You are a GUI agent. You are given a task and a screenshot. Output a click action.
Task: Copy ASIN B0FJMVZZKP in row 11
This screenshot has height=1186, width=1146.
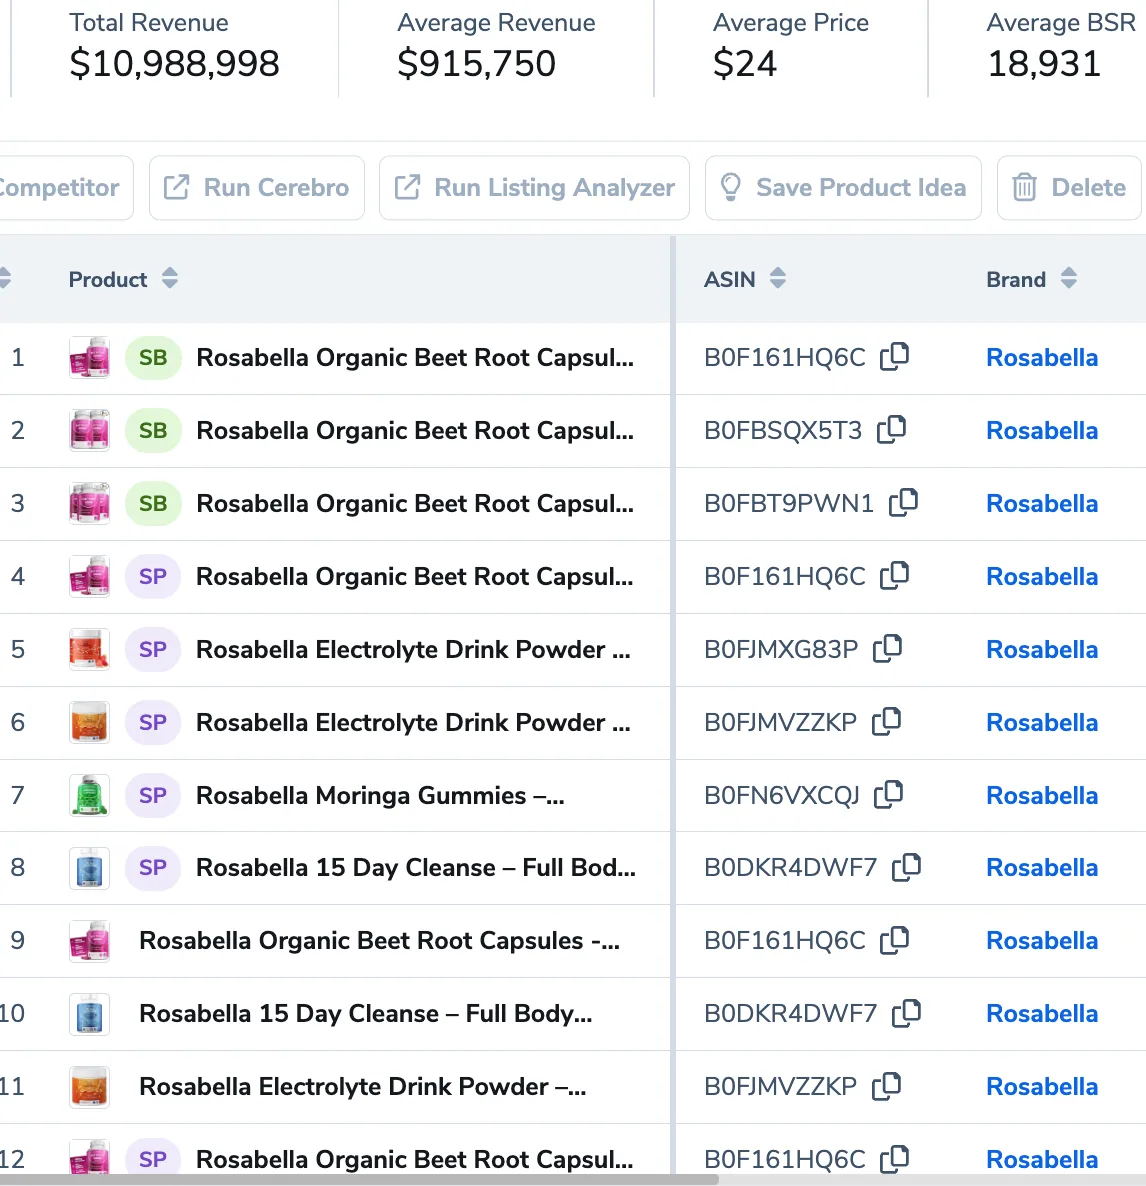click(887, 1085)
